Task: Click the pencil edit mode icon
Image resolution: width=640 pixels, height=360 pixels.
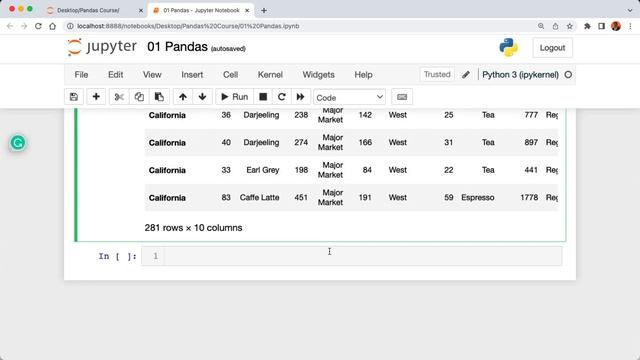Action: click(x=466, y=75)
